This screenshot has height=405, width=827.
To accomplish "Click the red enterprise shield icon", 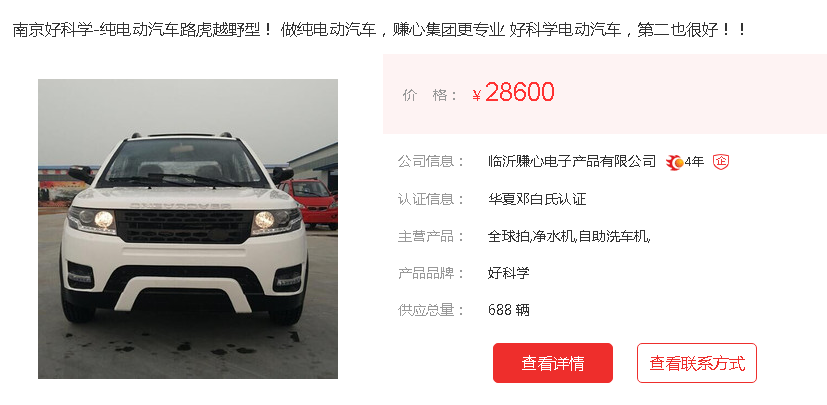I will (721, 162).
